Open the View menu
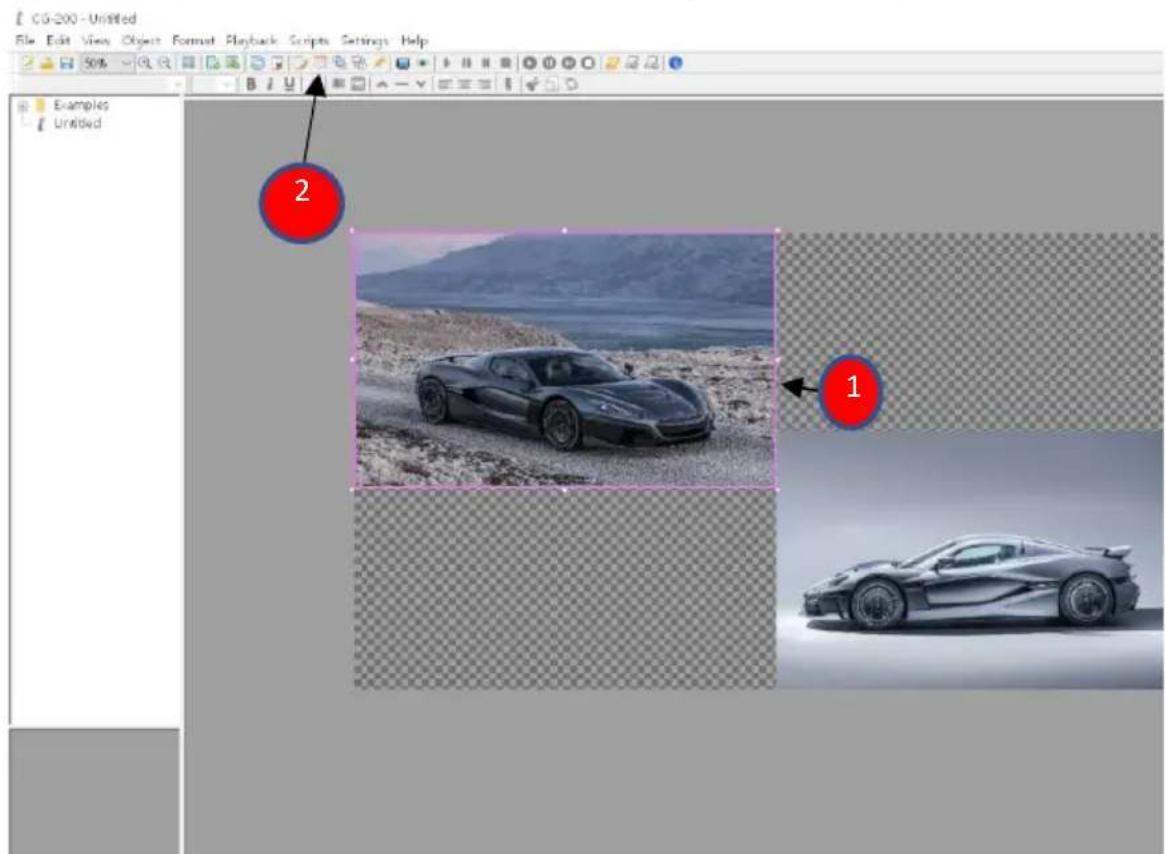The height and width of the screenshot is (854, 1165). [x=95, y=40]
